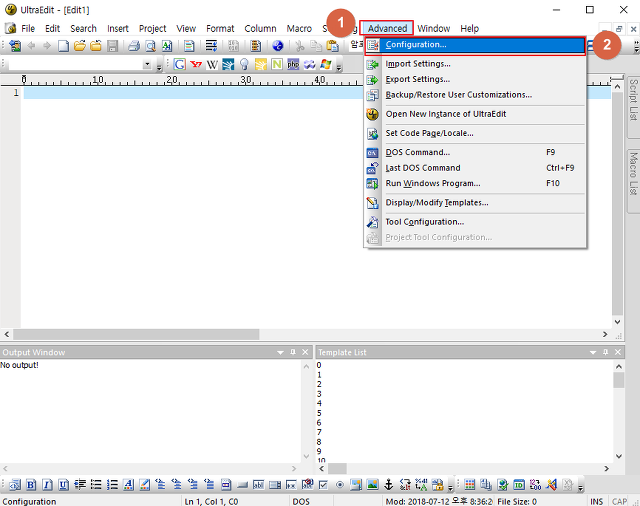Click the HTML text input field icon
The image size is (640, 506).
coord(258,485)
